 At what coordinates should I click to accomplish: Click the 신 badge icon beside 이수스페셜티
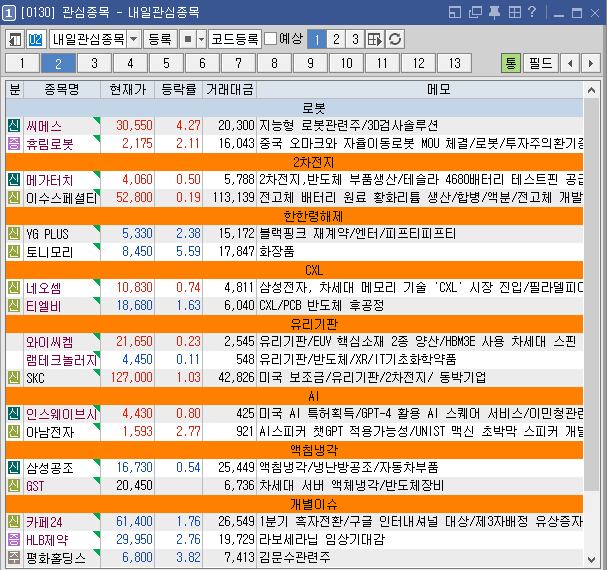tap(14, 197)
